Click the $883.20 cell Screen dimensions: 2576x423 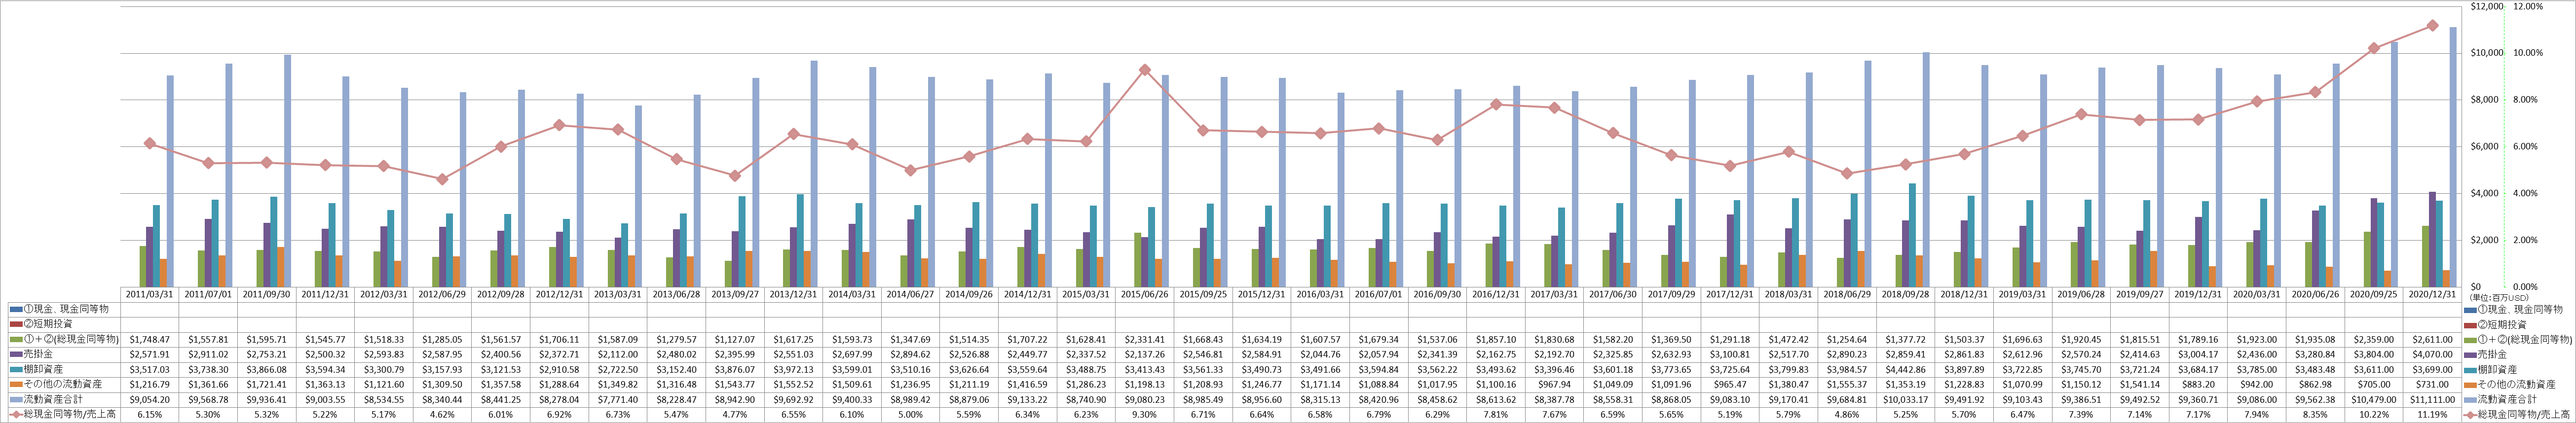point(2199,384)
